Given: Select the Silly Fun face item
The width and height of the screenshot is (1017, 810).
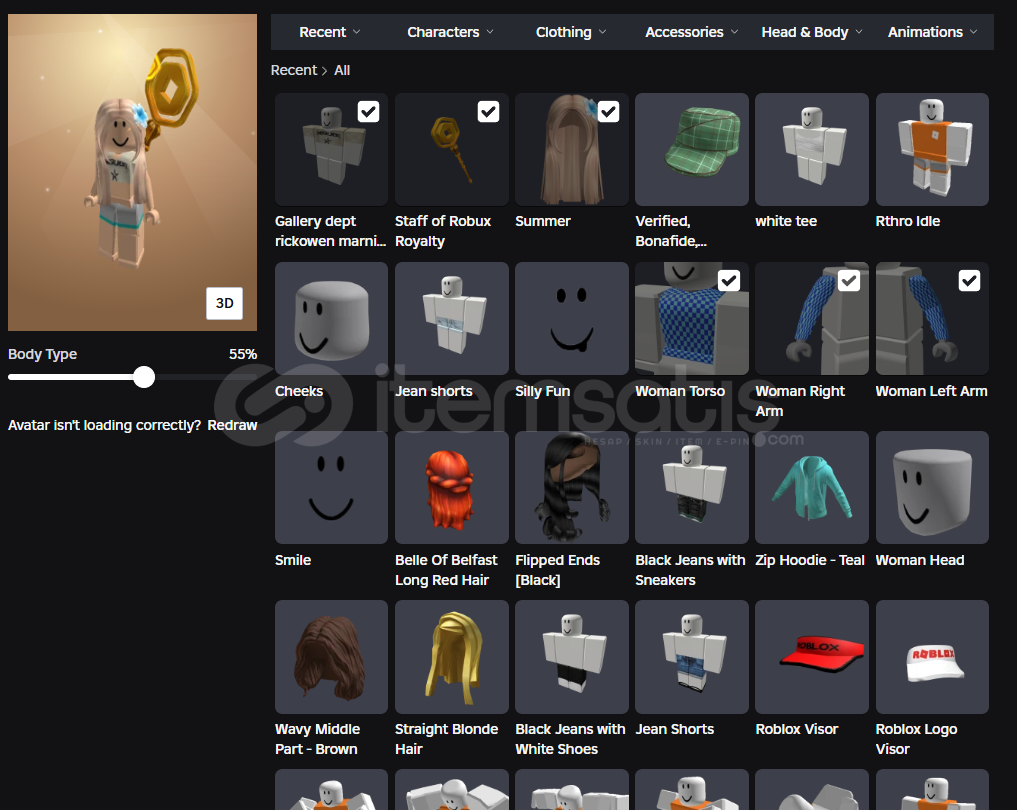Looking at the screenshot, I should [571, 318].
